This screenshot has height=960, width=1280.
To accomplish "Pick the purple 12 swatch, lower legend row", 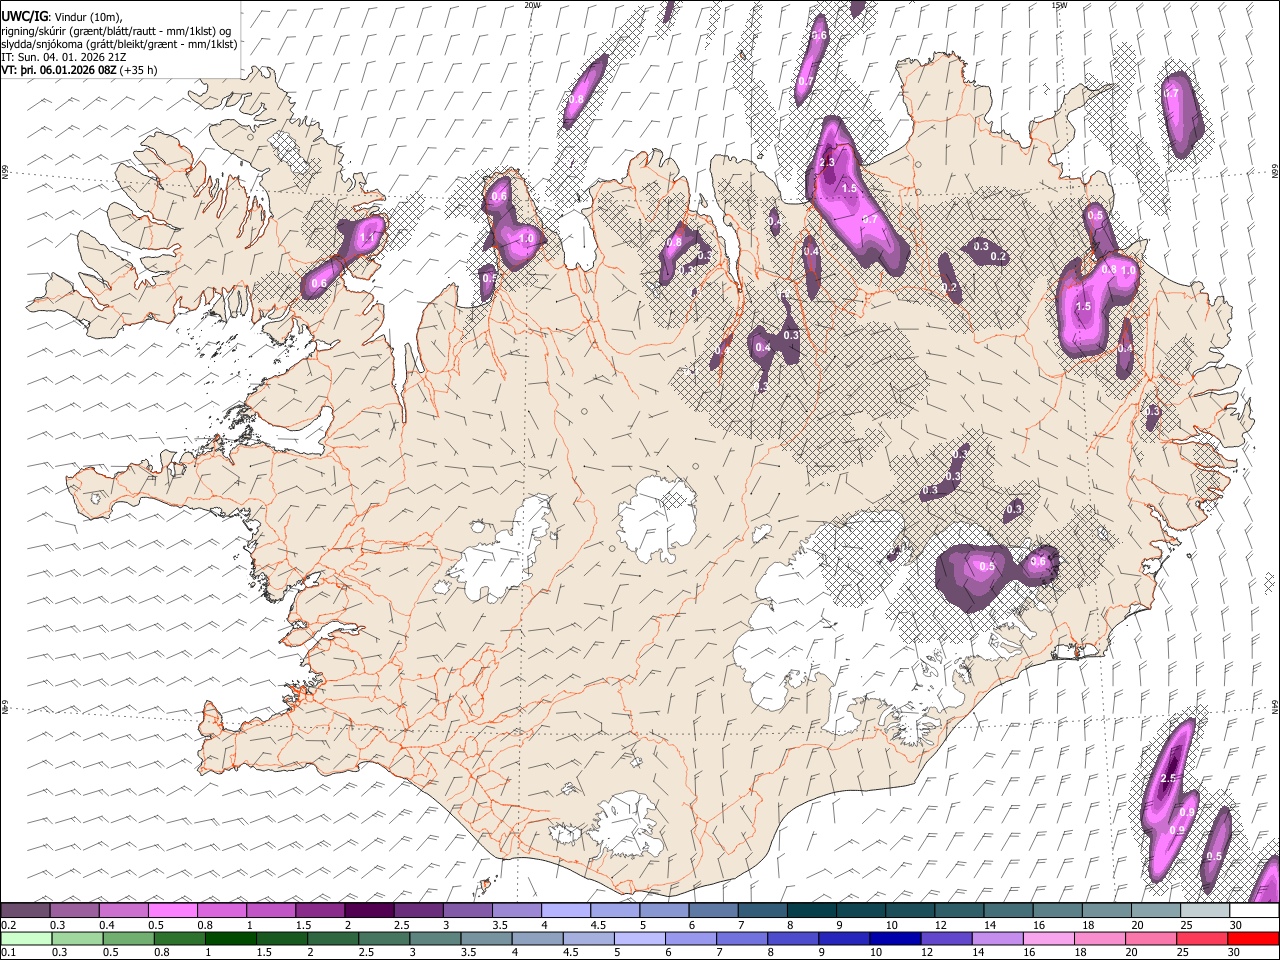I will pos(947,938).
